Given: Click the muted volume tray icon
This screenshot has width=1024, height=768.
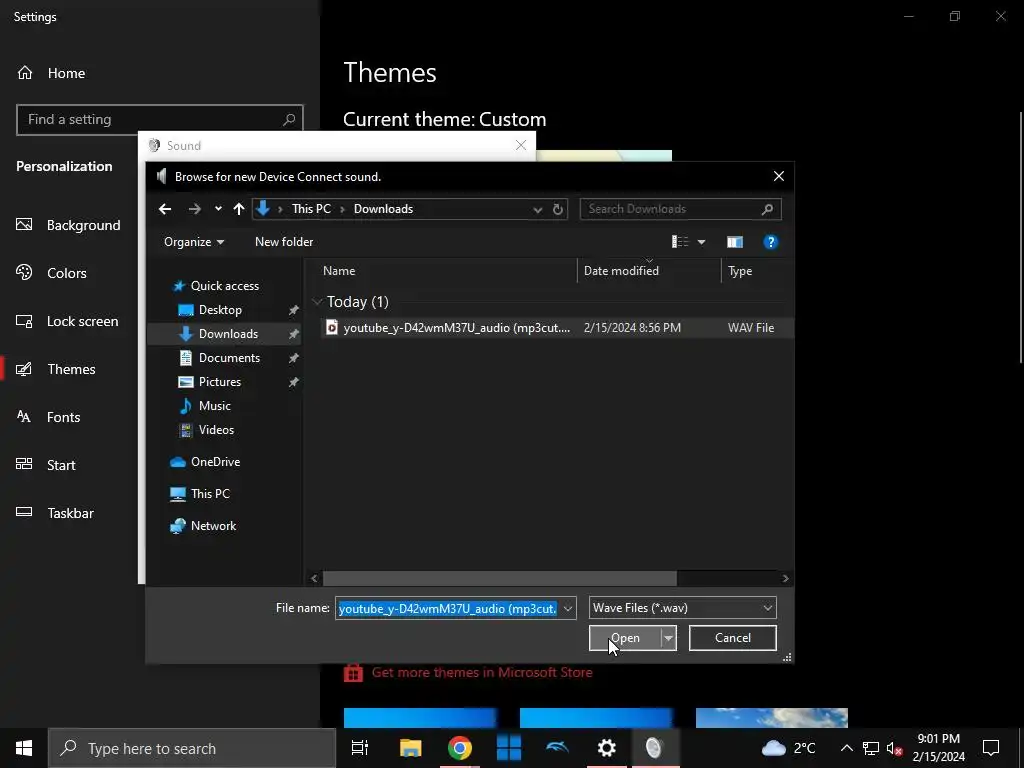Looking at the screenshot, I should pyautogui.click(x=894, y=748).
